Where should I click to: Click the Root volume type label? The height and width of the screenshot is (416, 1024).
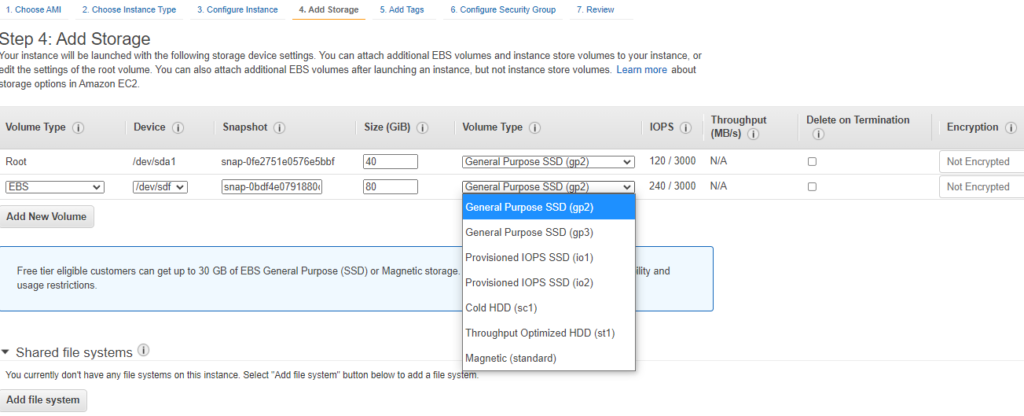tap(16, 161)
